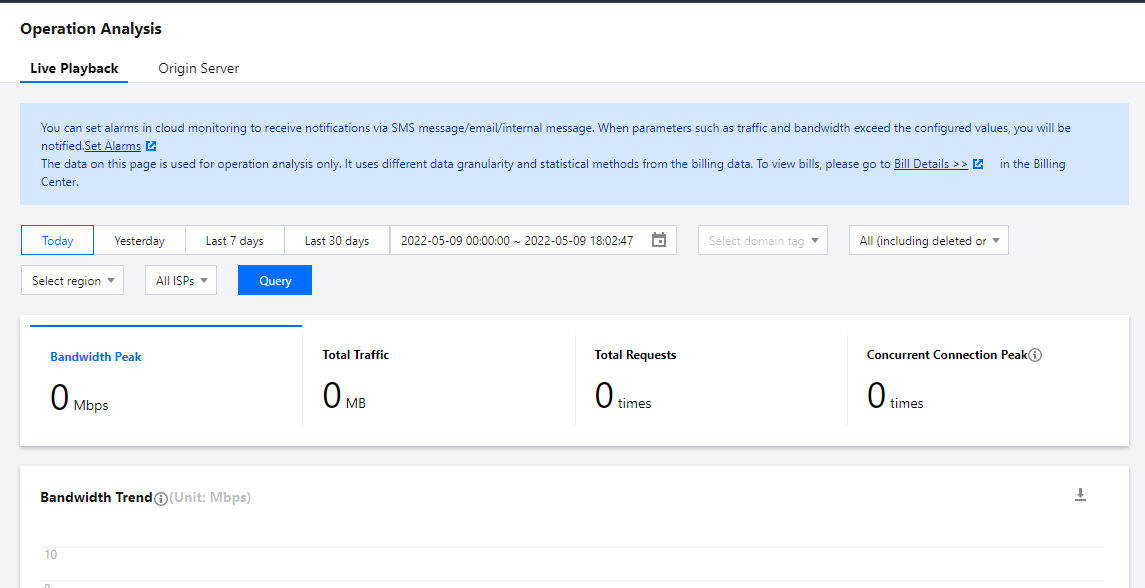Choose the Last 7 days range
The width and height of the screenshot is (1145, 588).
234,240
